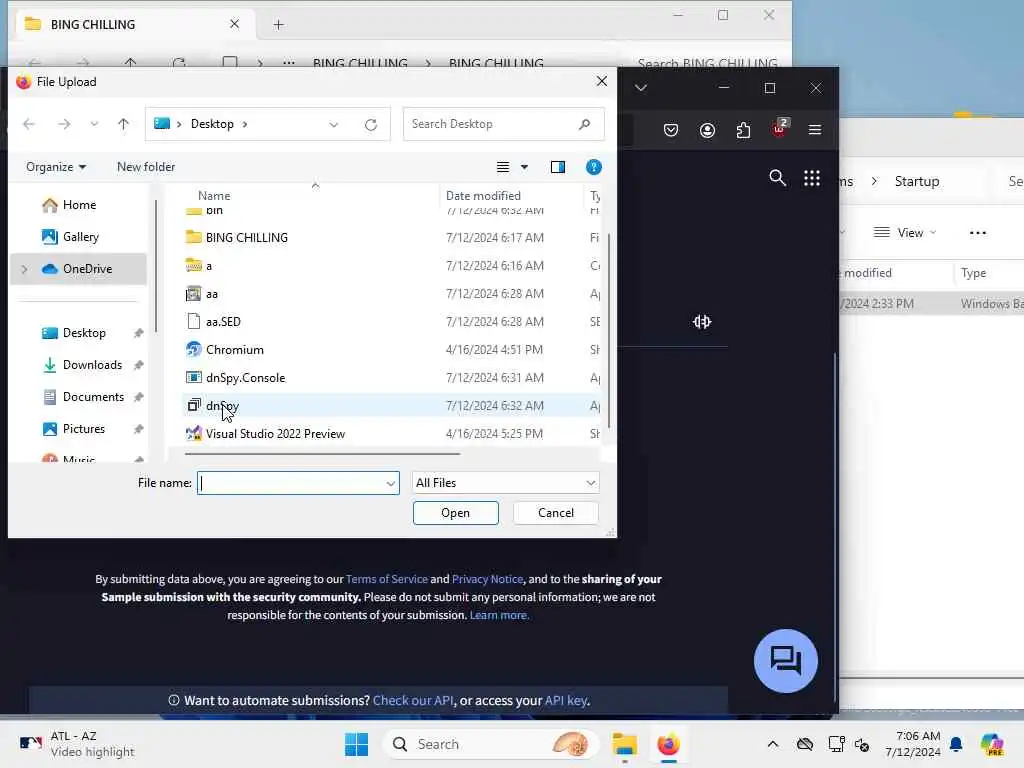Click the search magnifier in Search Desktop
1024x768 pixels.
[584, 124]
